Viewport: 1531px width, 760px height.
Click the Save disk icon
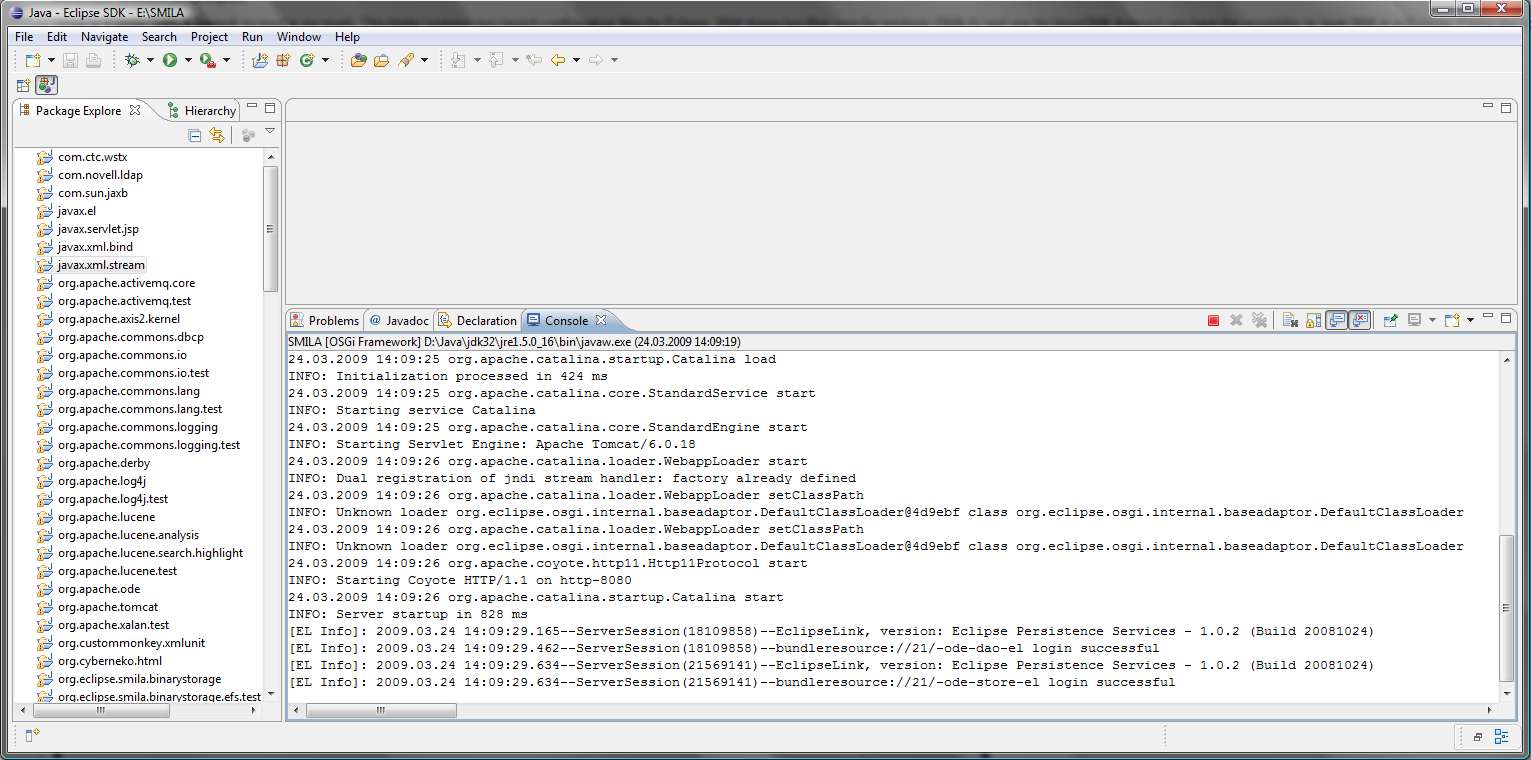pos(71,61)
